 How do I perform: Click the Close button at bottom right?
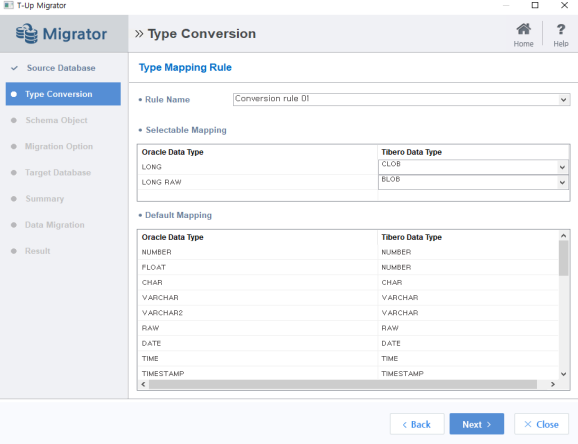(x=542, y=424)
